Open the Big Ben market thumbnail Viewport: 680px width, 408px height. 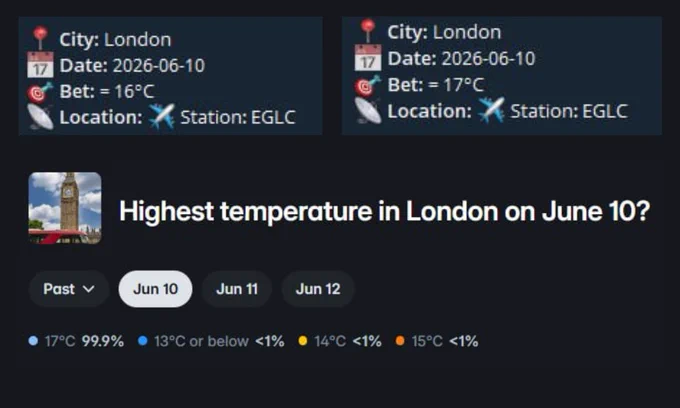65,208
